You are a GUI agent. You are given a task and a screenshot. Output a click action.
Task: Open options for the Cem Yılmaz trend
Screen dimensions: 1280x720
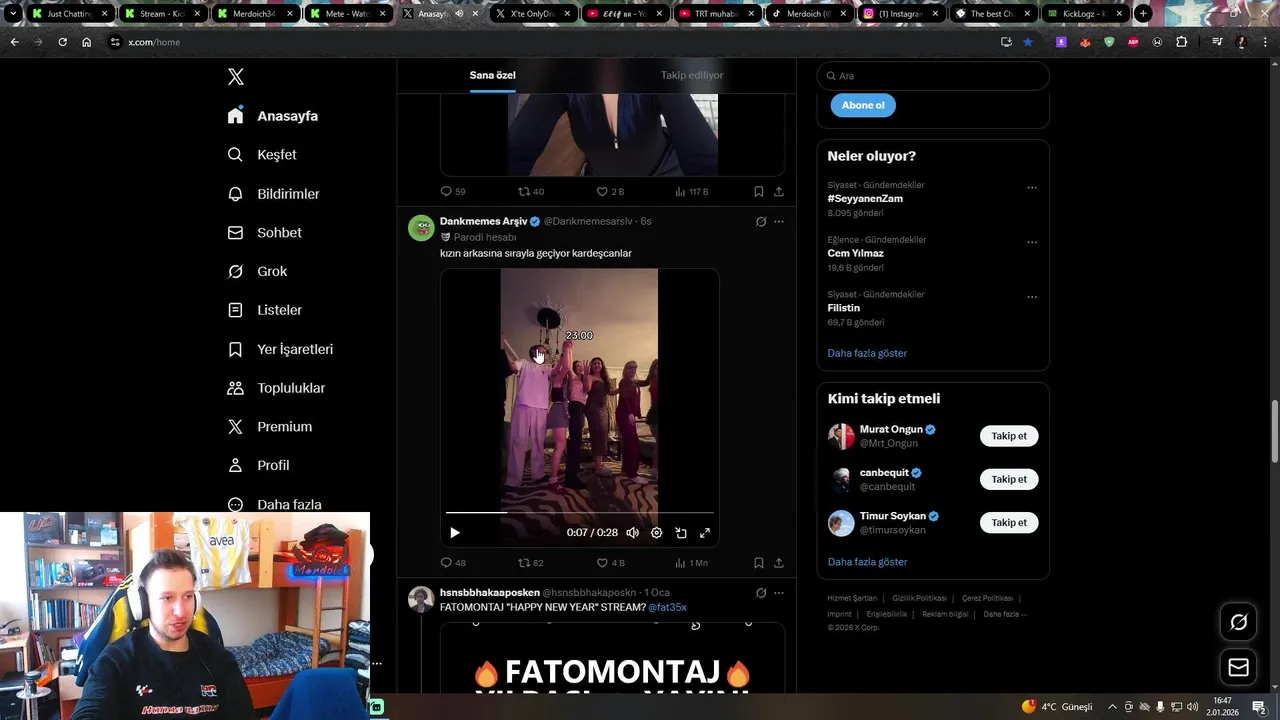pos(1032,242)
